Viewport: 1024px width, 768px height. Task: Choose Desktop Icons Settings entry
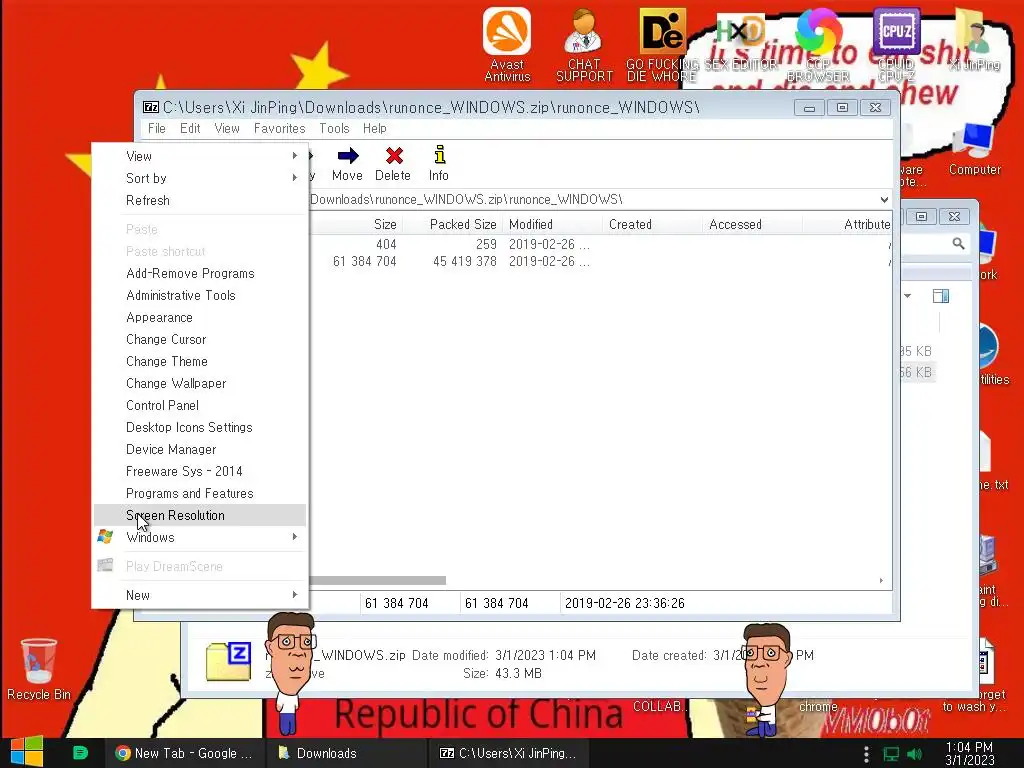tap(199, 427)
